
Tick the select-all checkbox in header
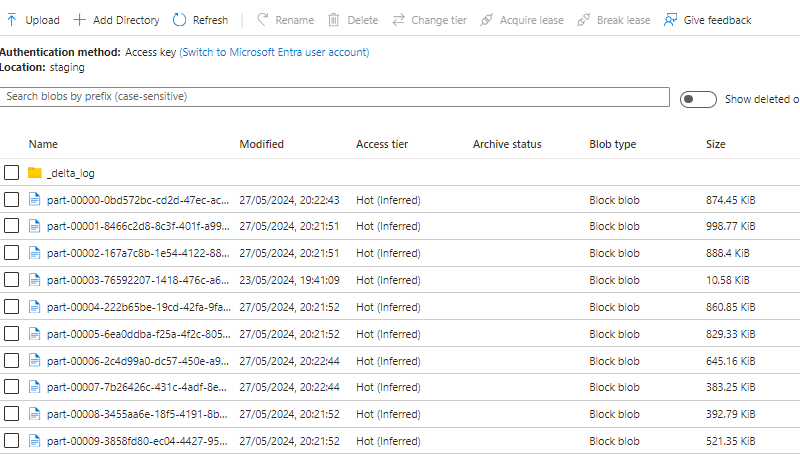(x=11, y=145)
